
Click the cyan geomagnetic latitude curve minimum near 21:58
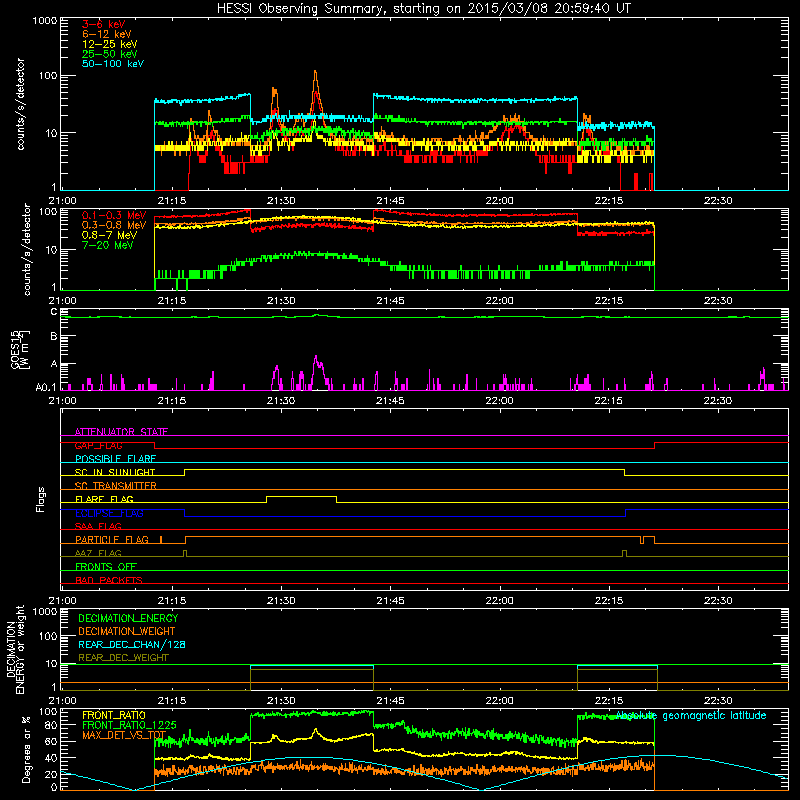click(482, 789)
